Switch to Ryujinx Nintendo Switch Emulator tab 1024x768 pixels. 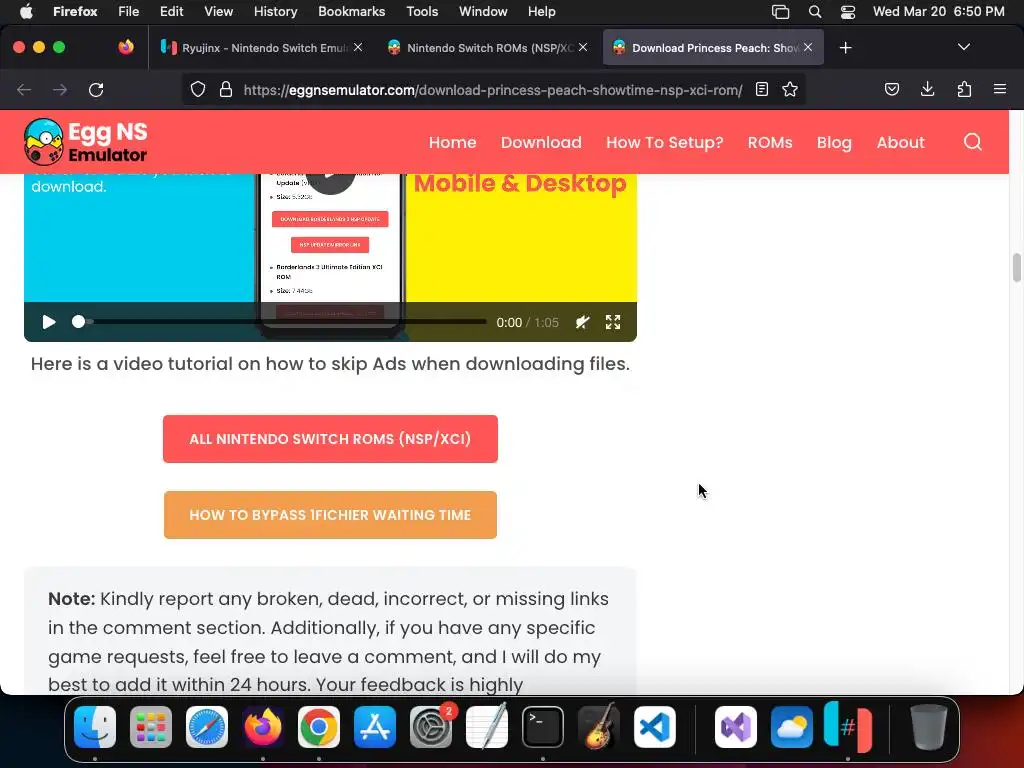(261, 48)
